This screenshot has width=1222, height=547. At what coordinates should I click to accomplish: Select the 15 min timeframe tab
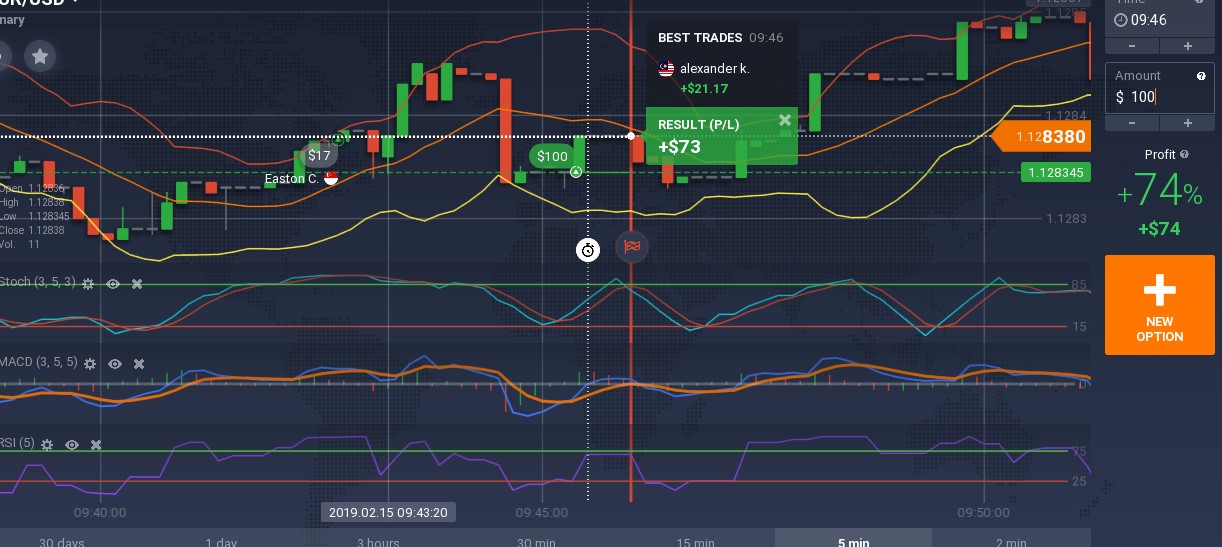click(695, 541)
